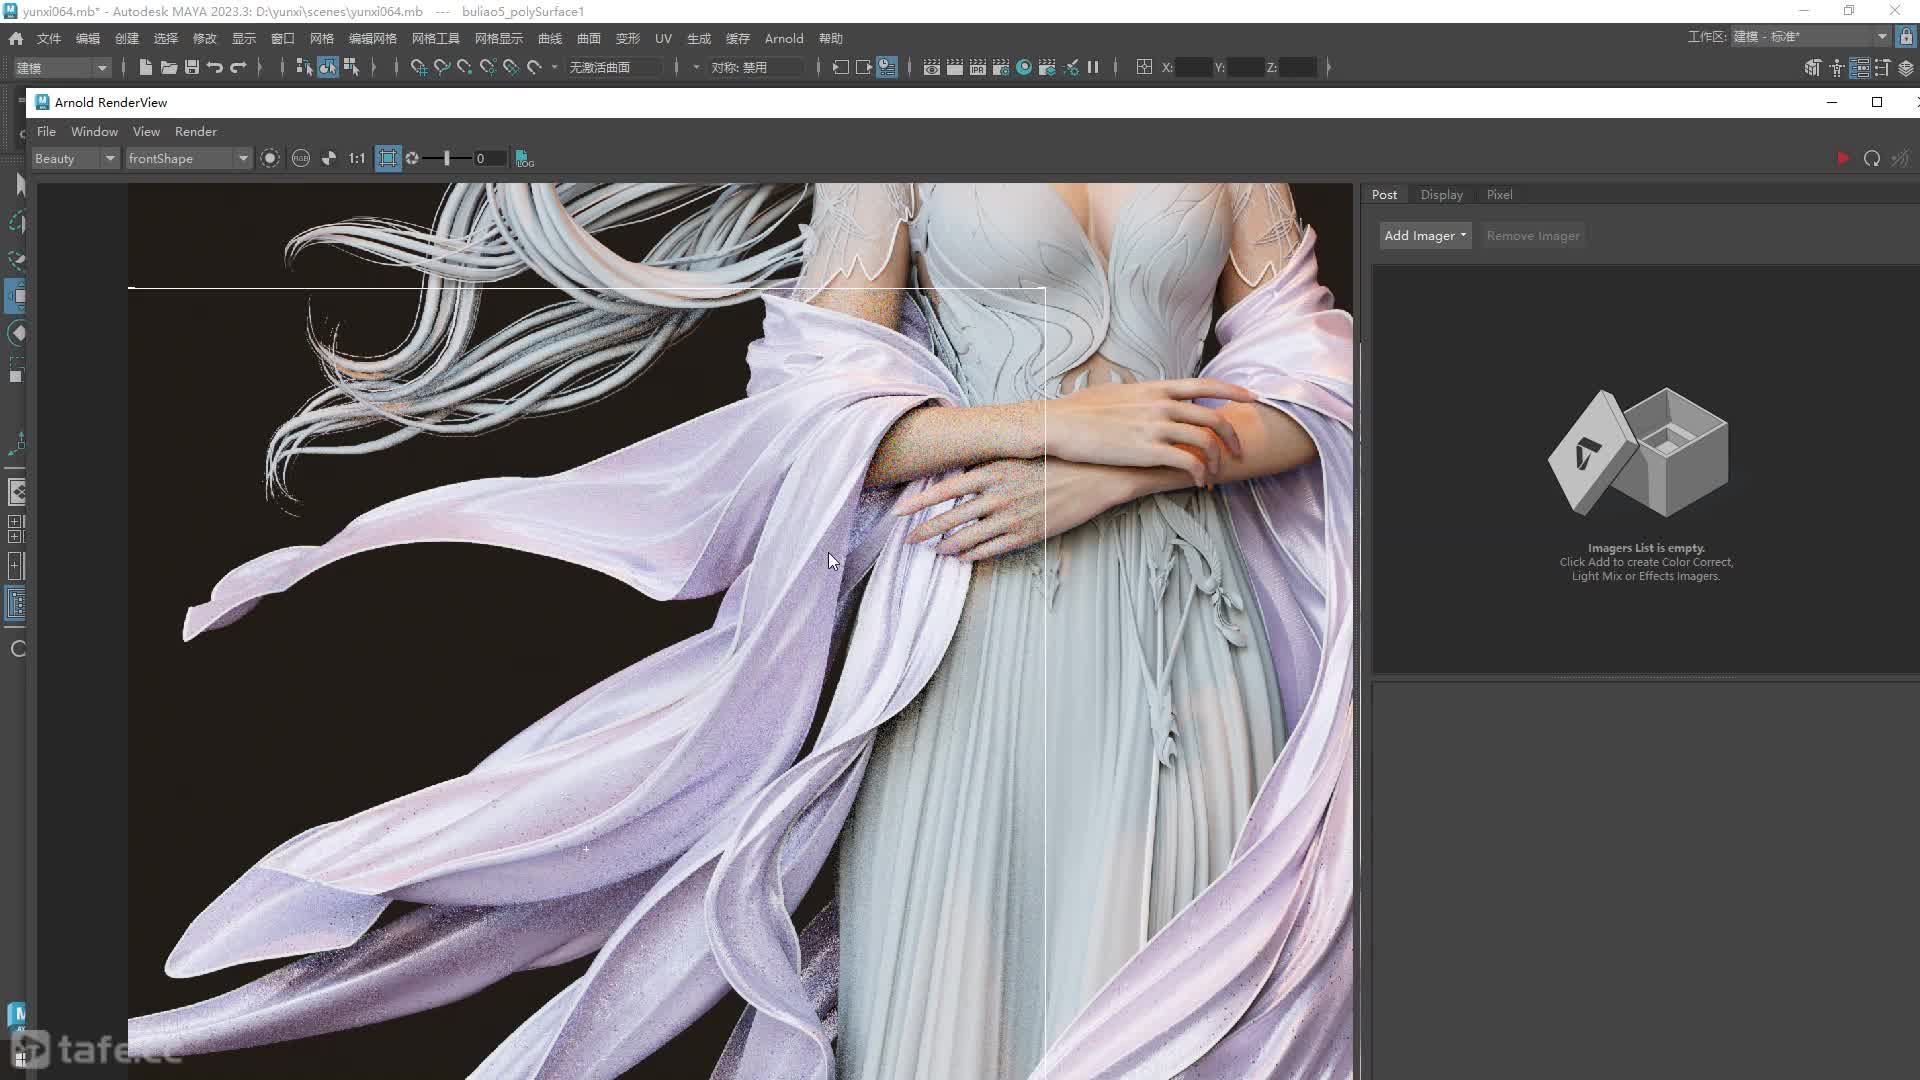Stop the IPR render red play icon
Viewport: 1920px width, 1080px height.
[1843, 158]
